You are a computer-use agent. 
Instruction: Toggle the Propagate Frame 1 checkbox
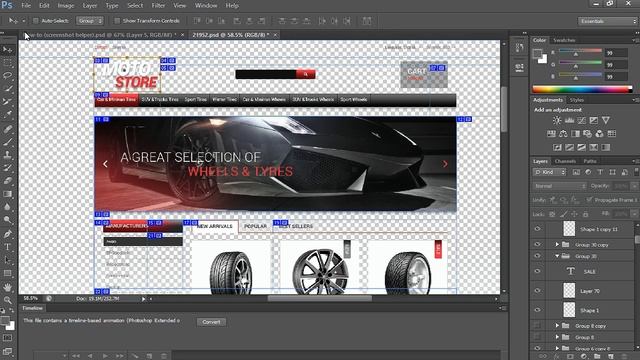coord(589,200)
